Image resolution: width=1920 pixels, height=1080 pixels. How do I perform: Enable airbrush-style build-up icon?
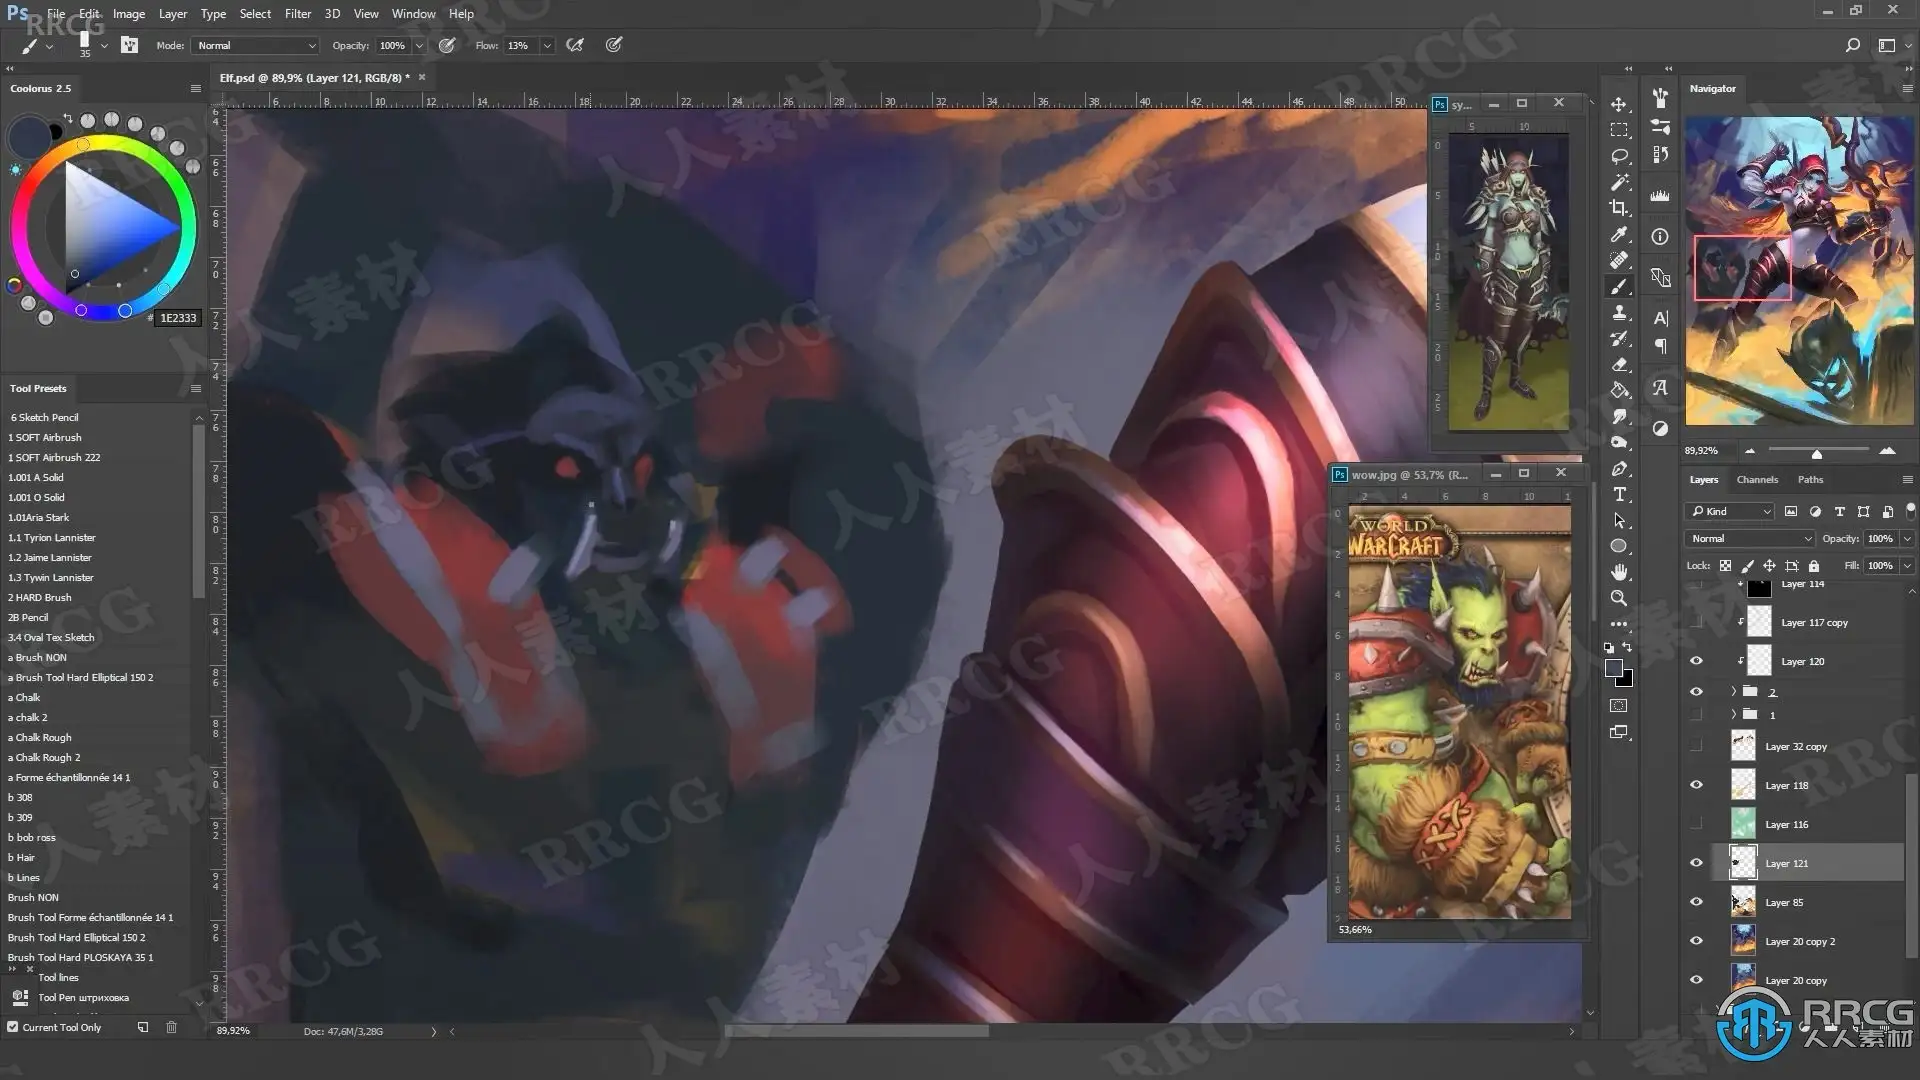[x=575, y=45]
